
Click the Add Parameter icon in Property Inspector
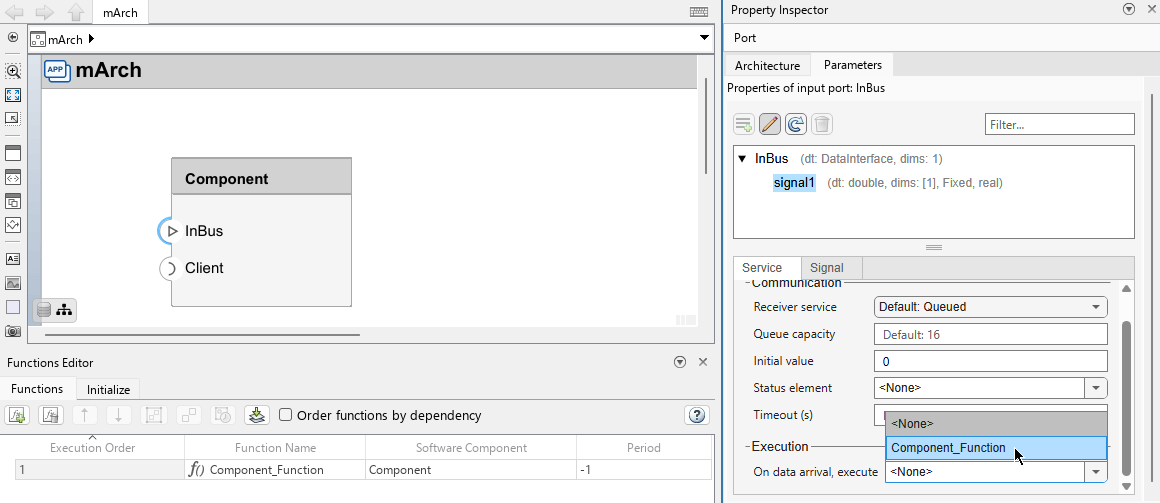click(x=744, y=124)
